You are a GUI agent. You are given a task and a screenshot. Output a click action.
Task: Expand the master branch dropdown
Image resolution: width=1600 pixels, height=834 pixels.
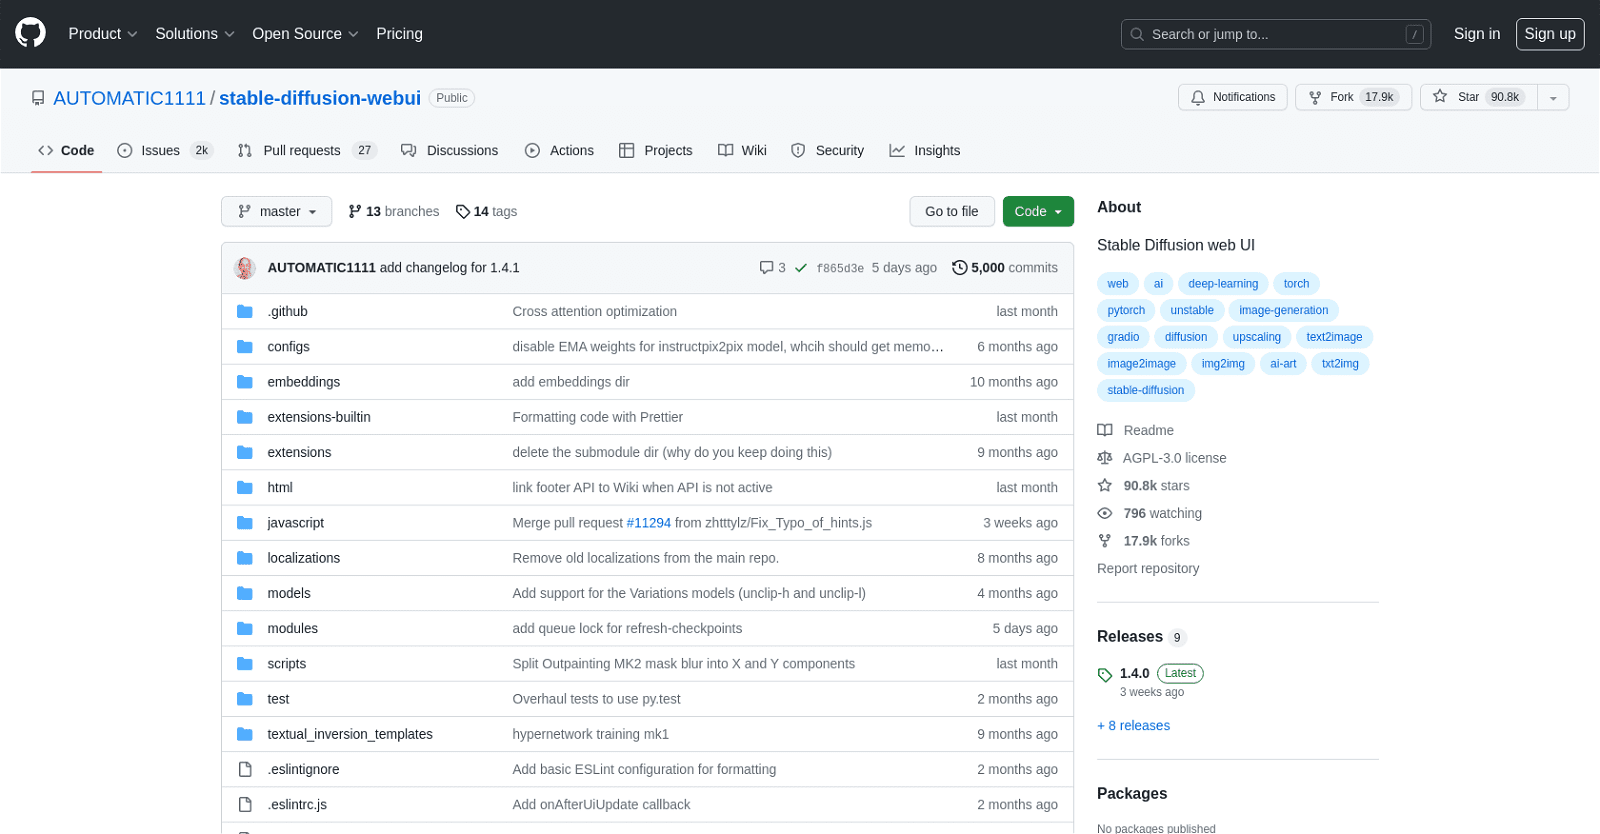tap(277, 212)
